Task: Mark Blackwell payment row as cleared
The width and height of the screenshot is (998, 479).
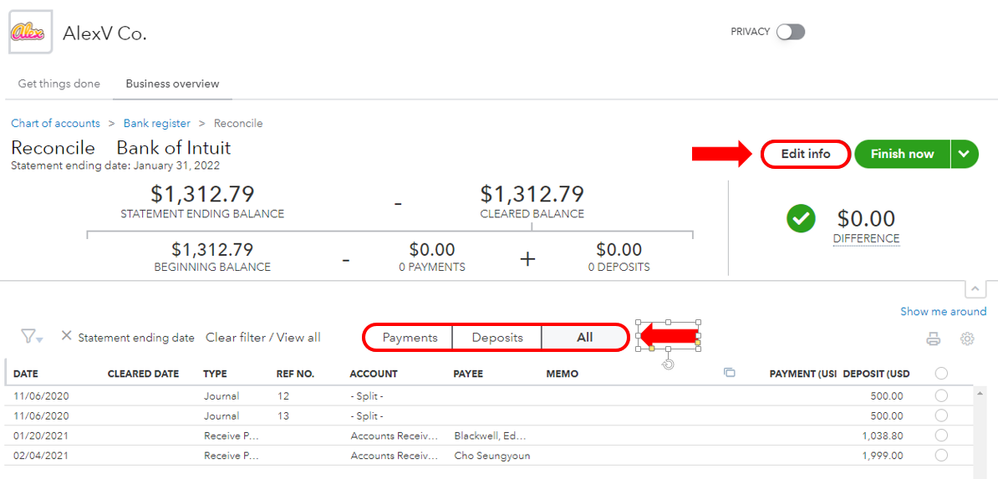Action: point(941,436)
